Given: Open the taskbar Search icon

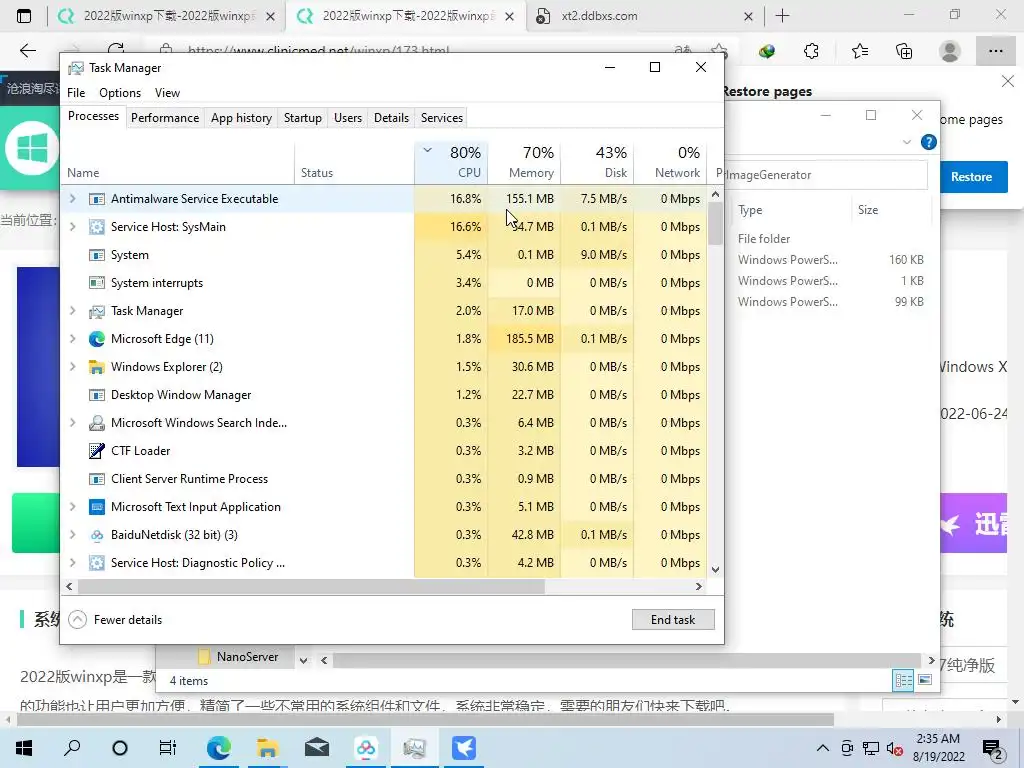Looking at the screenshot, I should coord(72,748).
